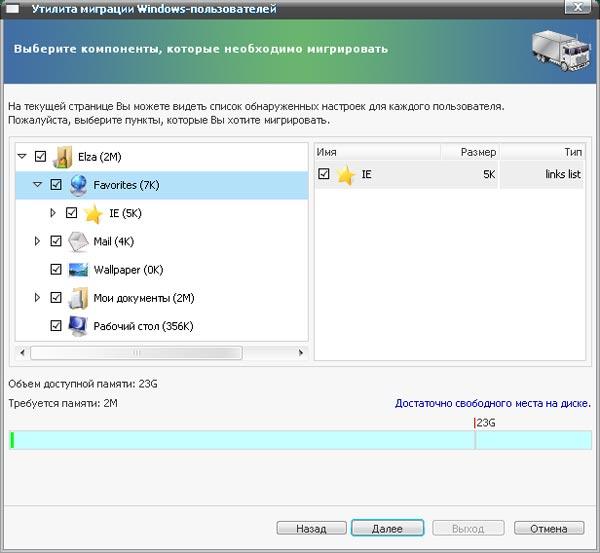The image size is (600, 553).
Task: Select the Favorites (7K) tree label
Action: pos(126,185)
